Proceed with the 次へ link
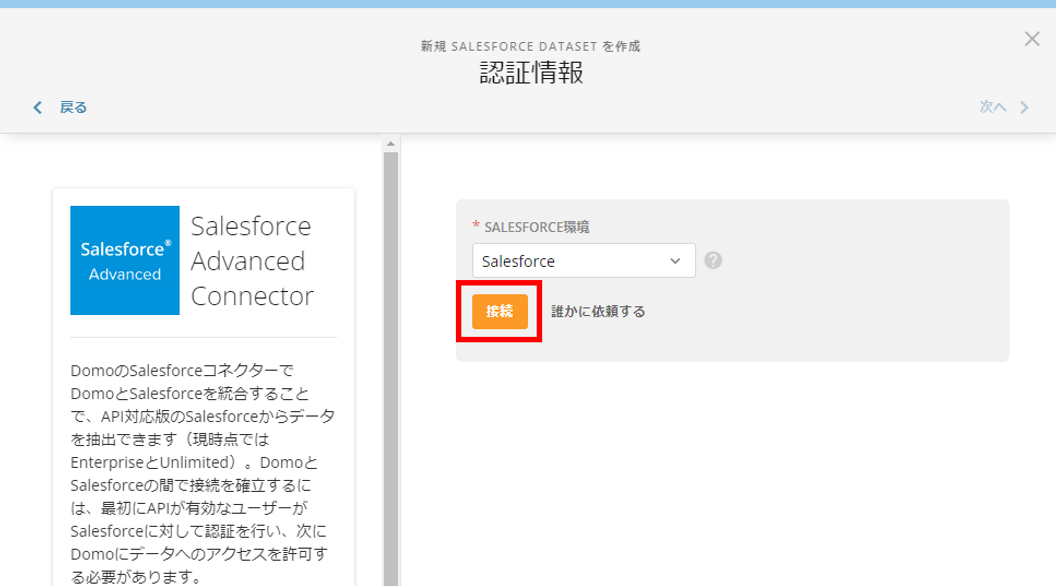 (x=993, y=107)
